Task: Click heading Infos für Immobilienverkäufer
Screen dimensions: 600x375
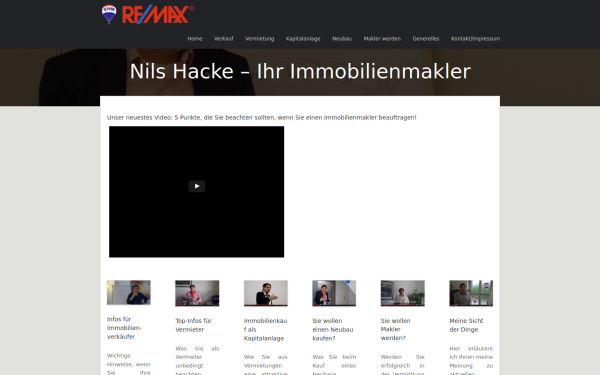Action: [124, 328]
